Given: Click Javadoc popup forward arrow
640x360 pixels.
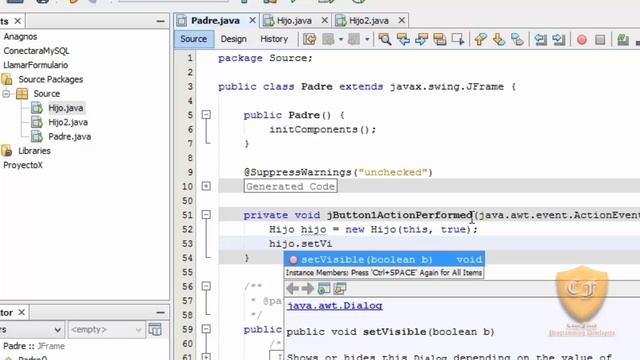Looking at the screenshot, I should pos(308,289).
